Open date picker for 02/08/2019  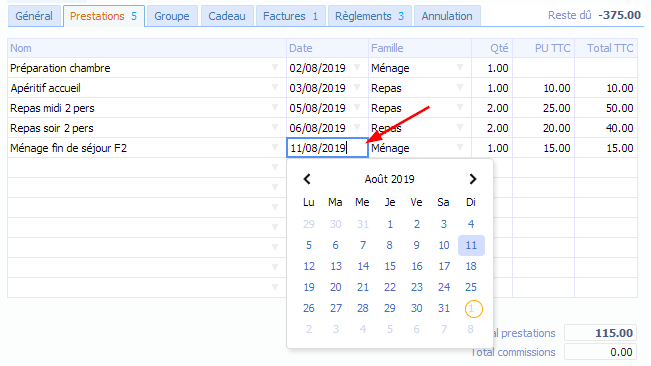click(x=357, y=68)
